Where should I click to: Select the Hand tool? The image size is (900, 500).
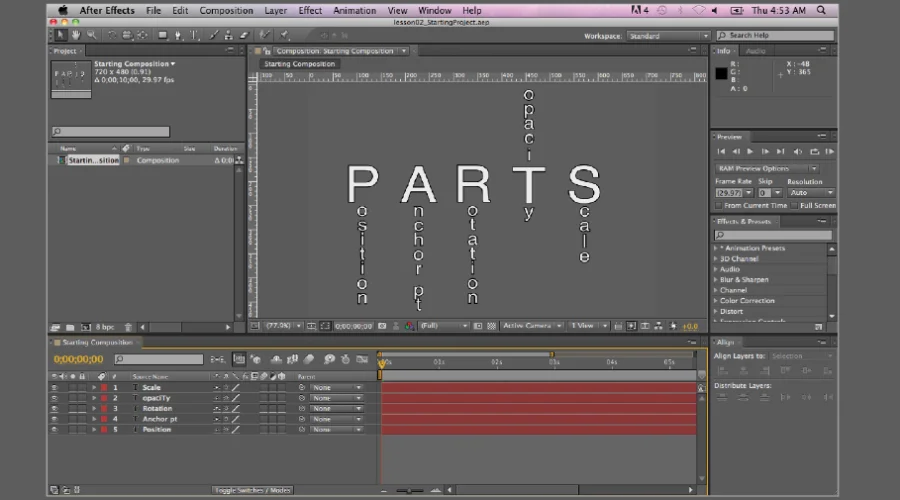[x=76, y=36]
